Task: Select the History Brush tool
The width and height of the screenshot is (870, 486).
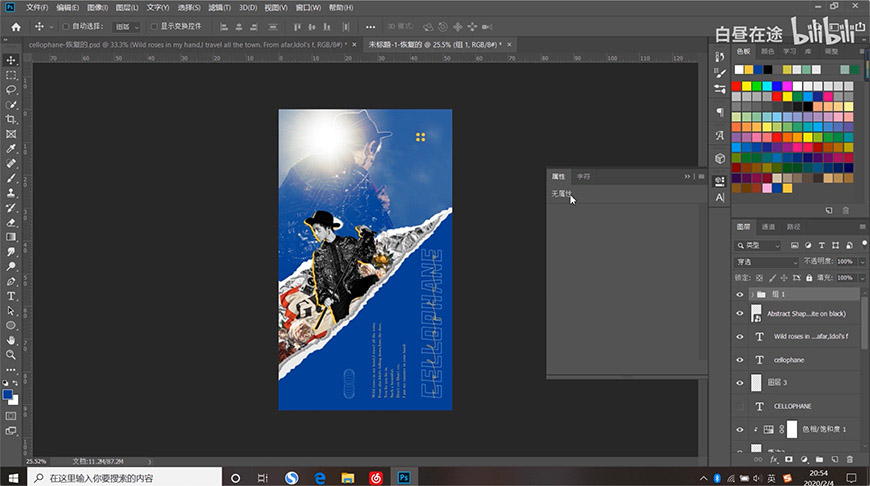Action: click(11, 207)
